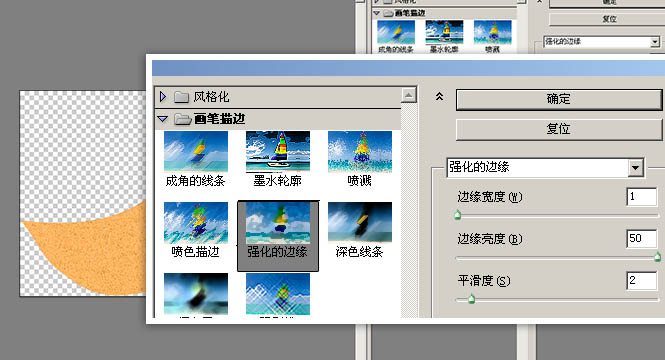The height and width of the screenshot is (360, 665).
Task: Open the 强化的边缘 dropdown in the background window
Action: (x=655, y=42)
